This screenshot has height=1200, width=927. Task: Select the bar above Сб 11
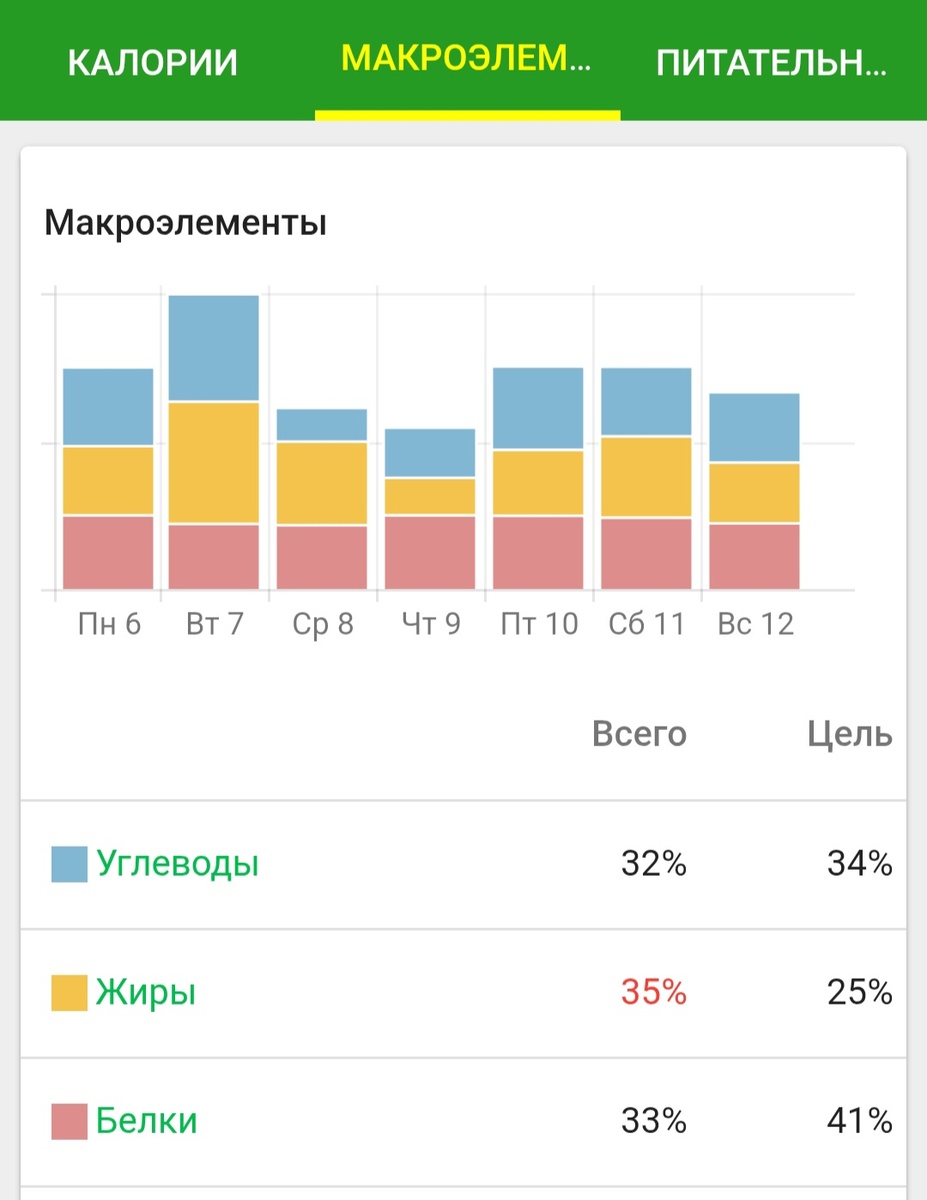click(x=646, y=480)
